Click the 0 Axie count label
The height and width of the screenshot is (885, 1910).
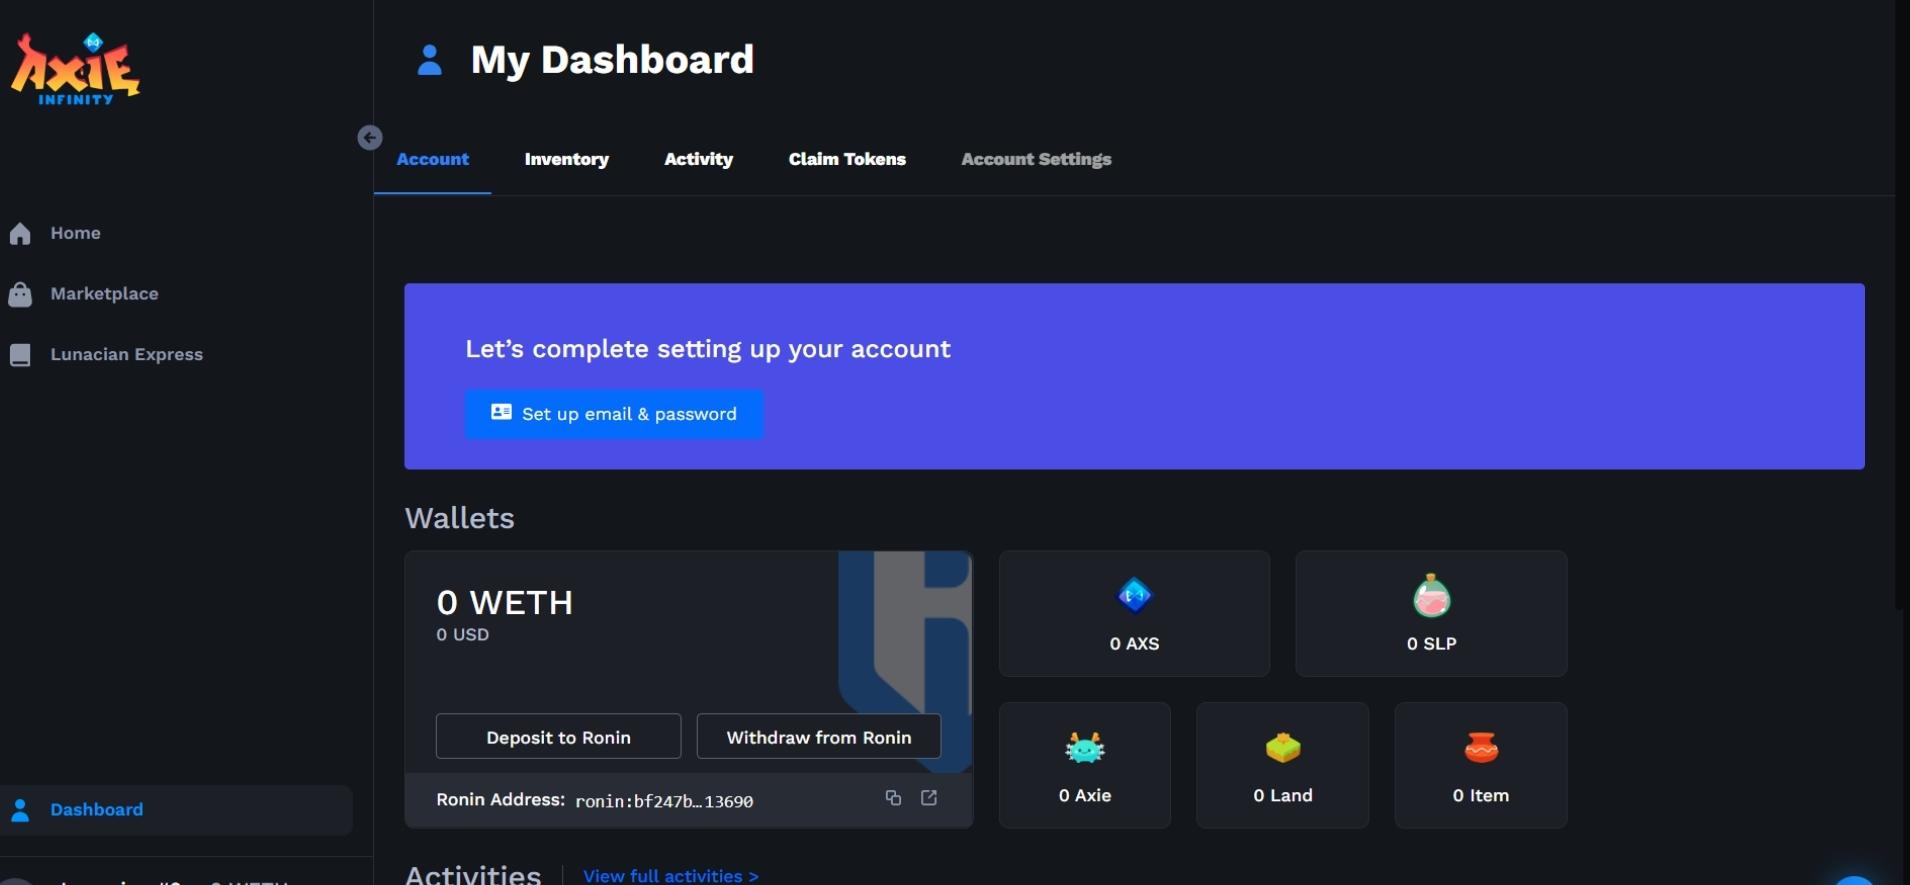pos(1085,796)
